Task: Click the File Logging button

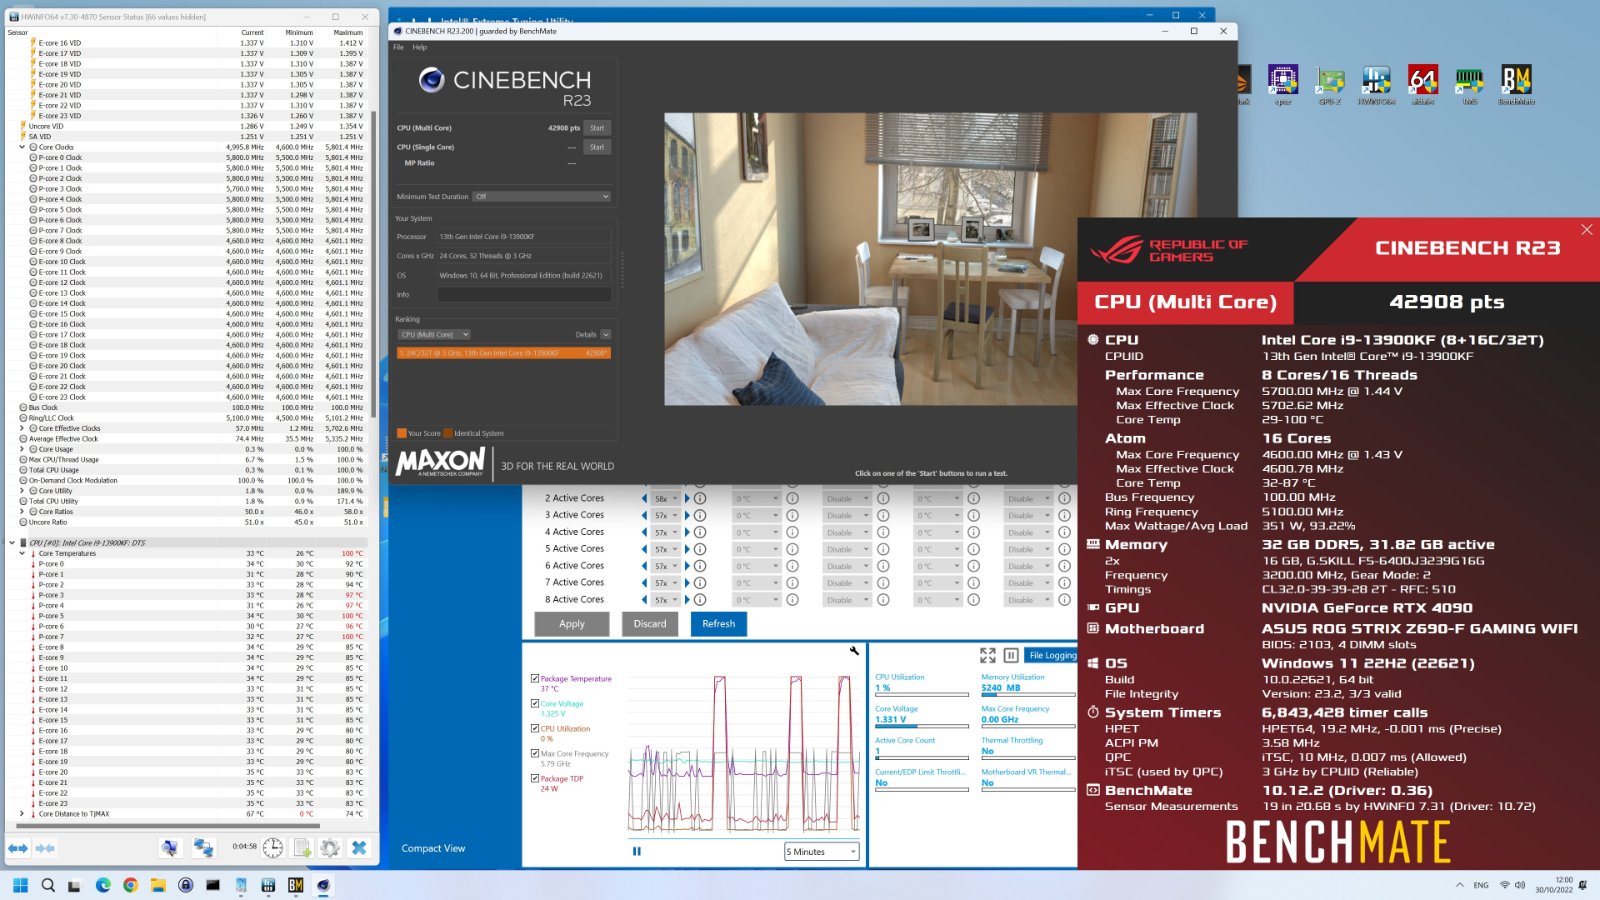Action: point(1052,655)
